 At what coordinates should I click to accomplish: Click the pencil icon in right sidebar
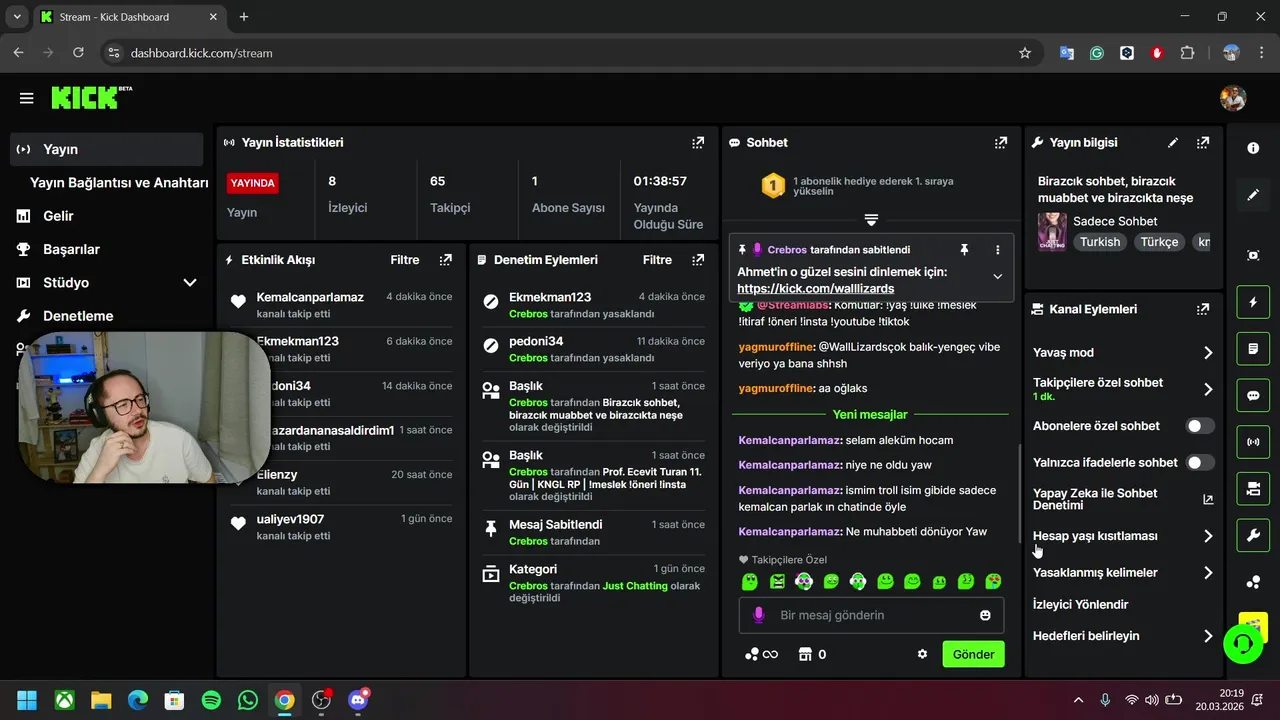(1253, 195)
